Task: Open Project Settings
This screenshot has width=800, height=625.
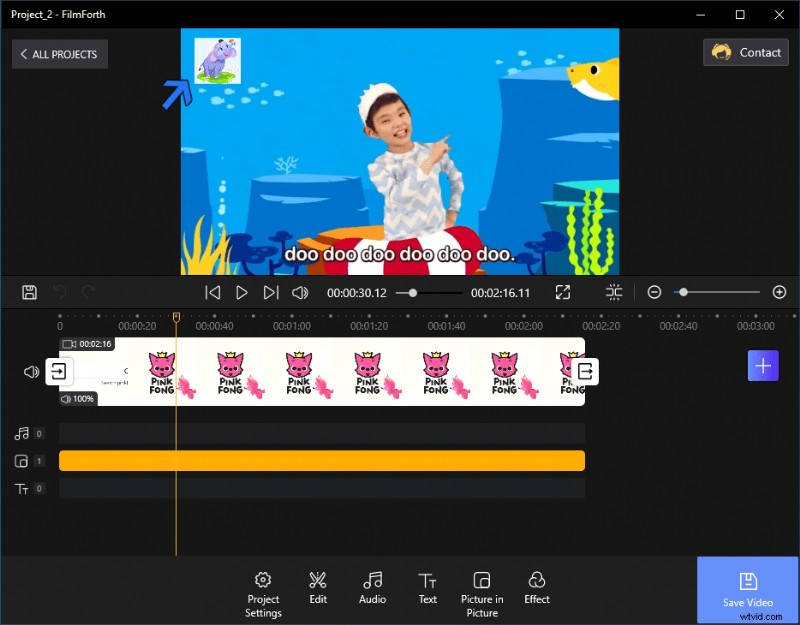Action: coord(262,590)
